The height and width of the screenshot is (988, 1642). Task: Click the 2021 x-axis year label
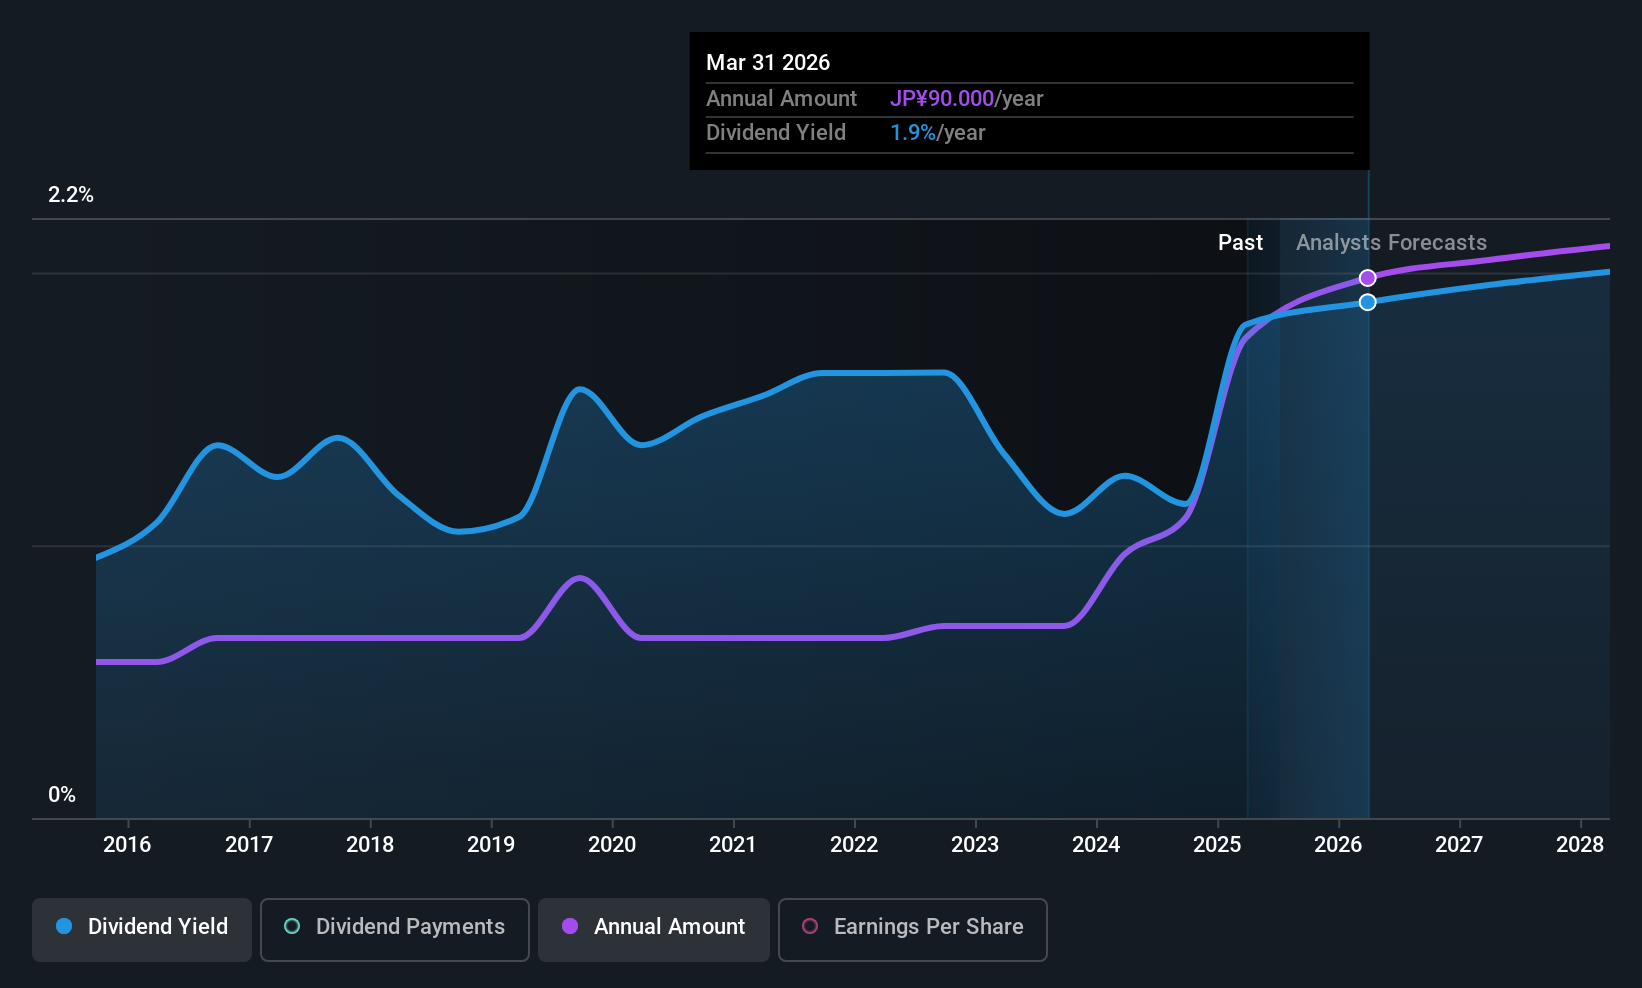pos(733,845)
